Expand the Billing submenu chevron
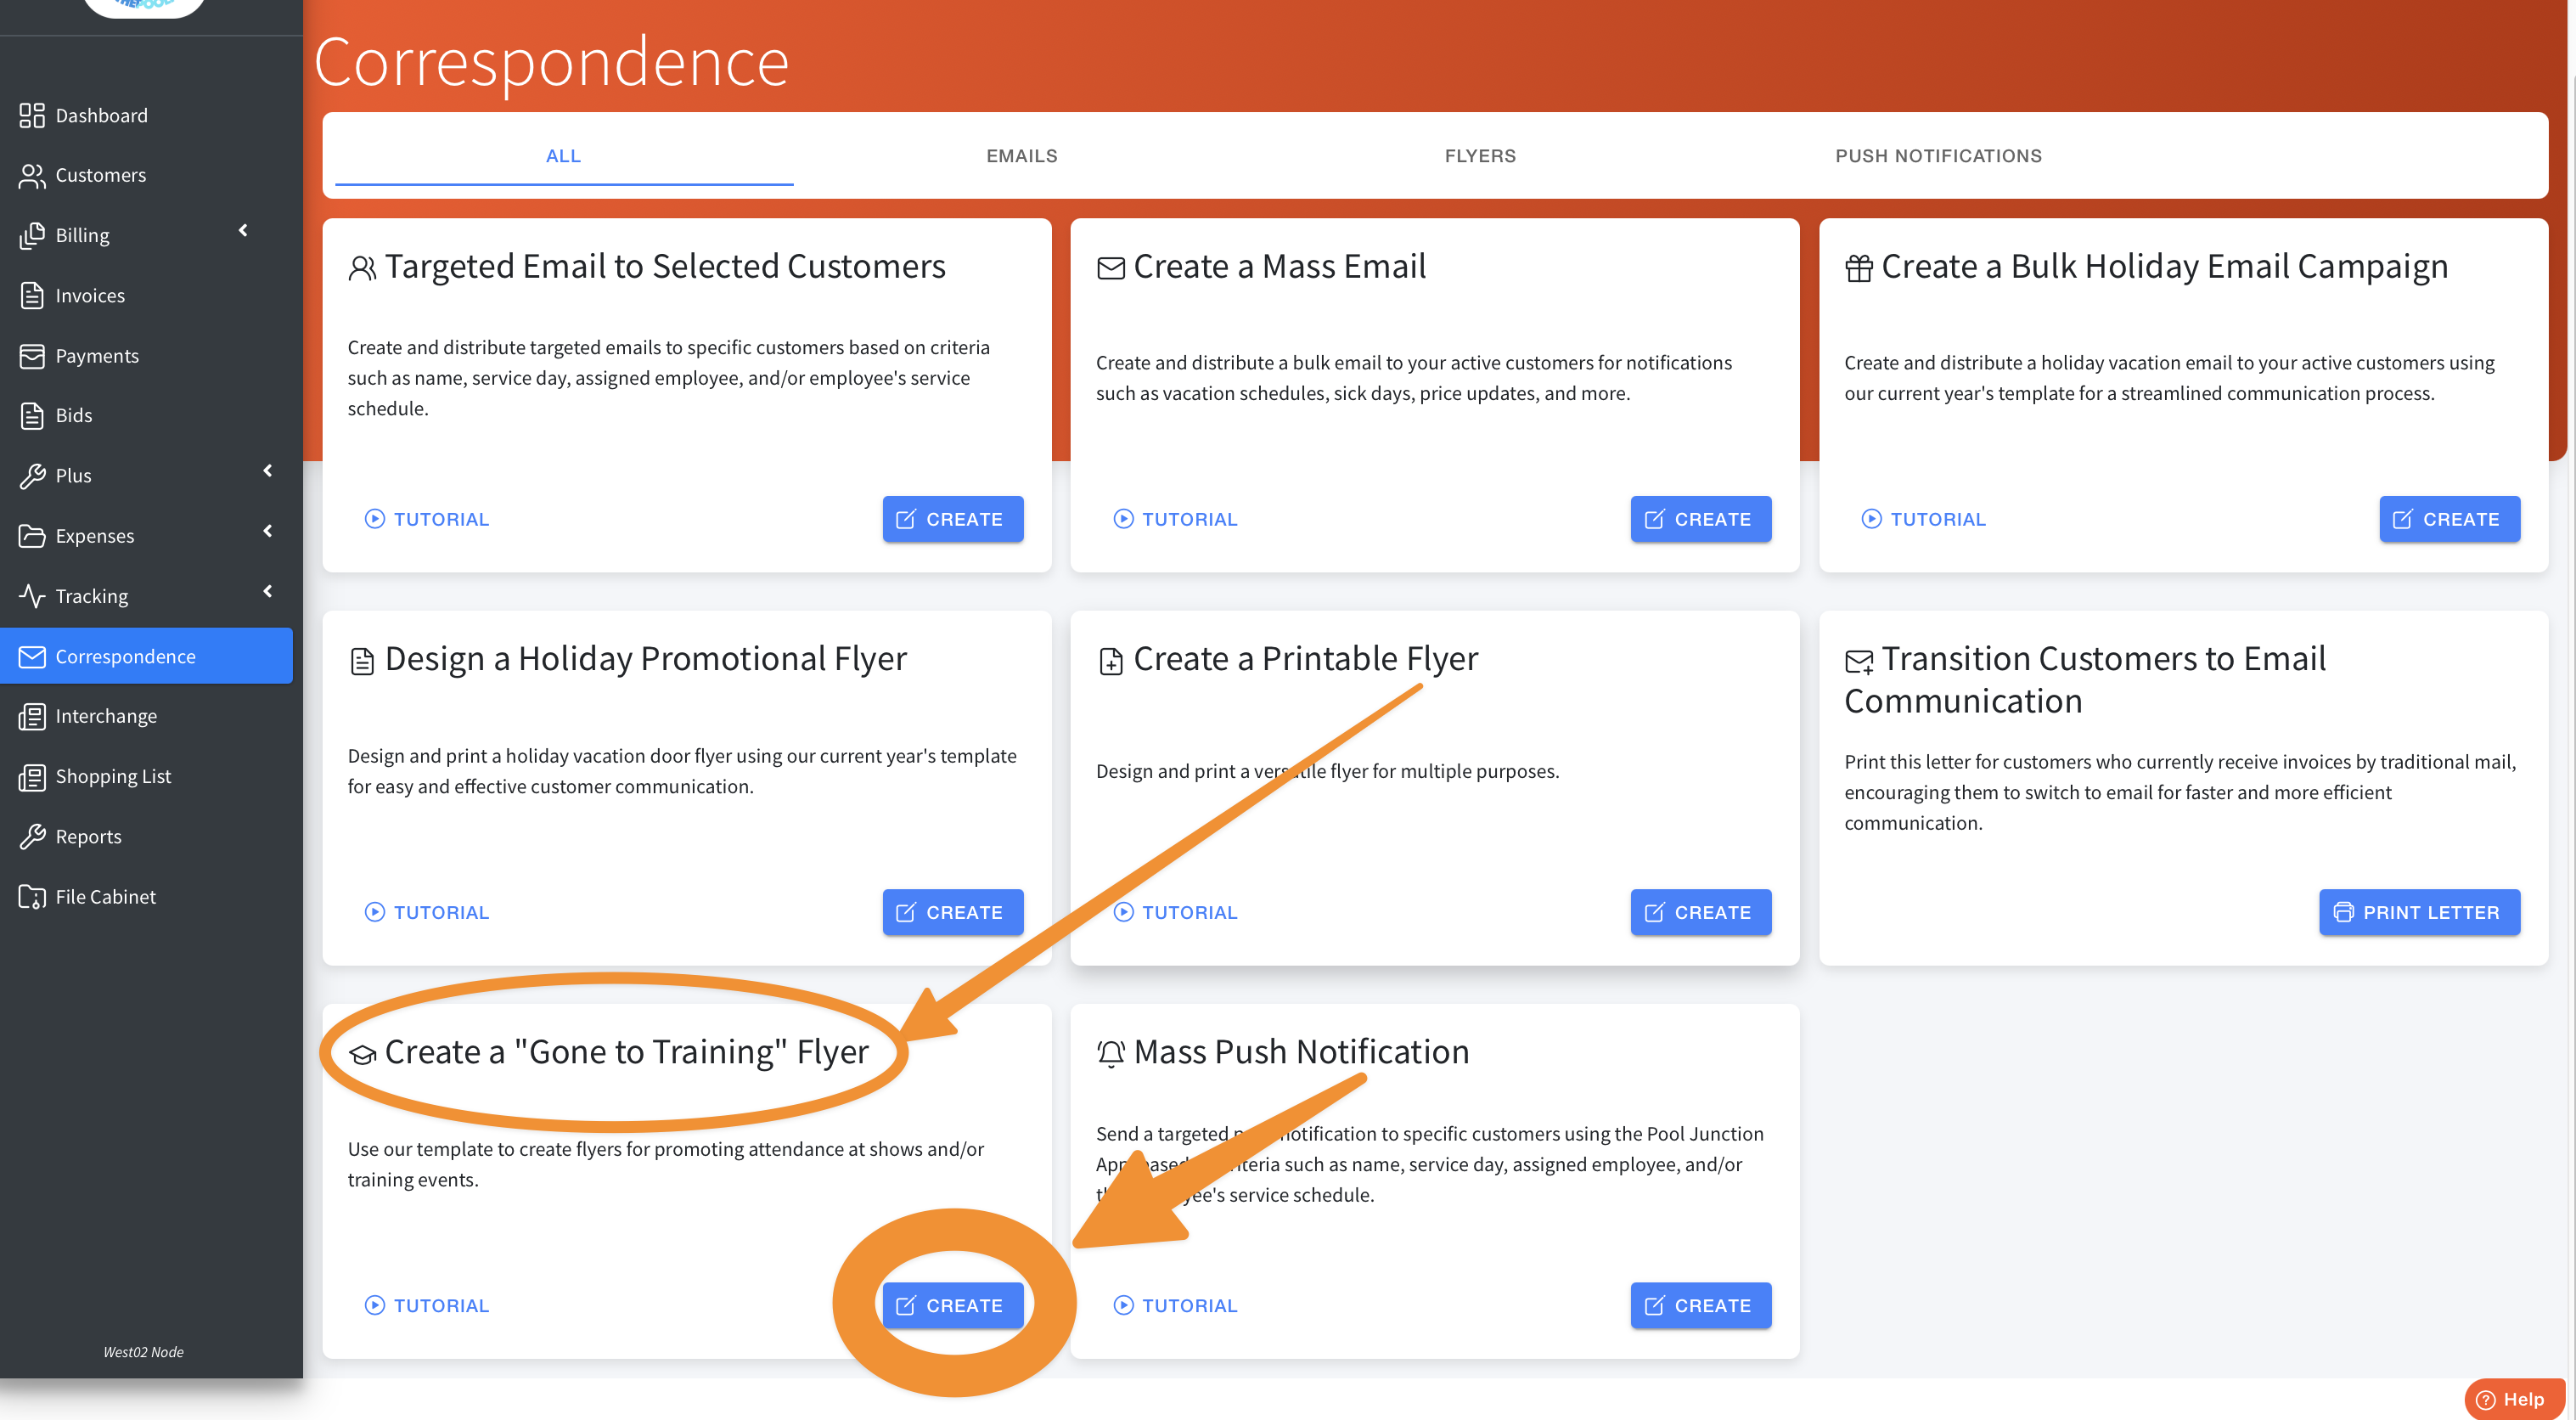The width and height of the screenshot is (2576, 1420). coord(243,231)
